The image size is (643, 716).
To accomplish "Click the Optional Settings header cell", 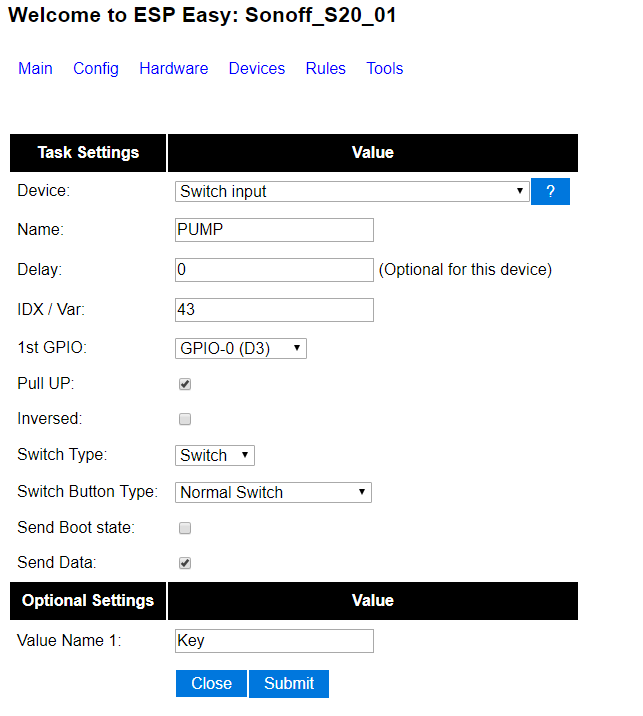I will point(88,601).
